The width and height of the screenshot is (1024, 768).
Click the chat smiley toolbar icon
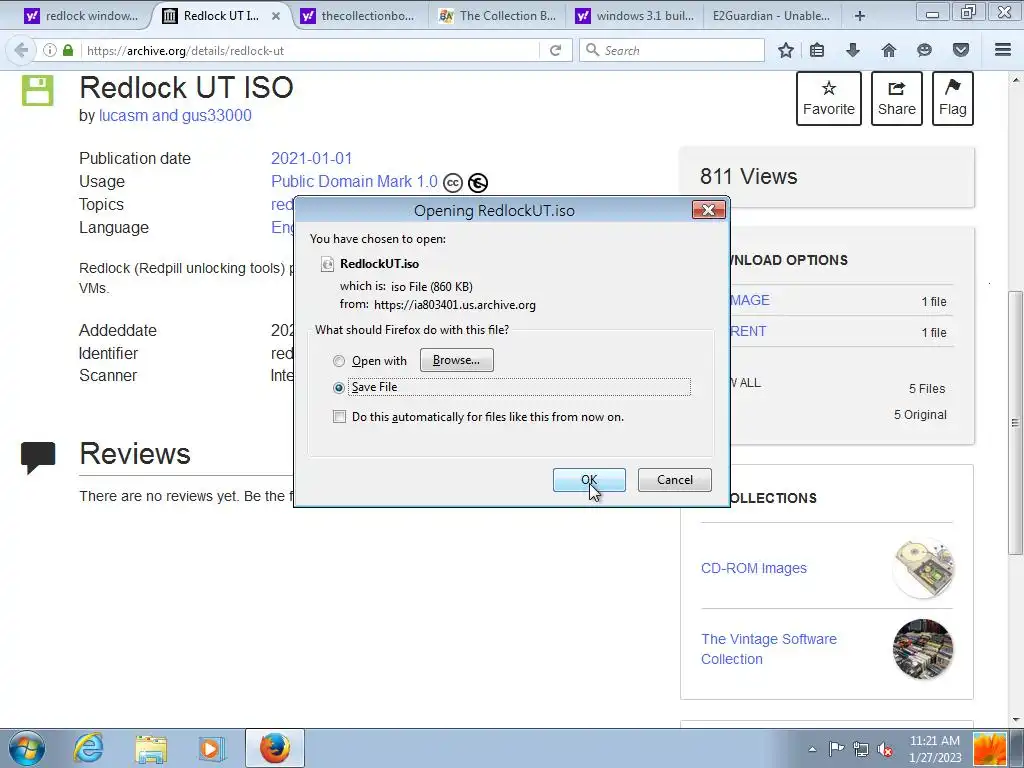pos(925,50)
